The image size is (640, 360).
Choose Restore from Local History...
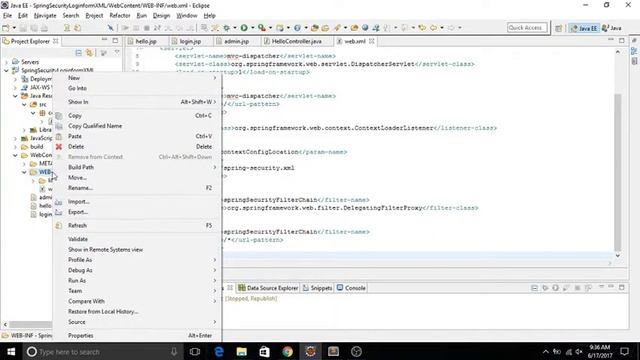[137, 312]
